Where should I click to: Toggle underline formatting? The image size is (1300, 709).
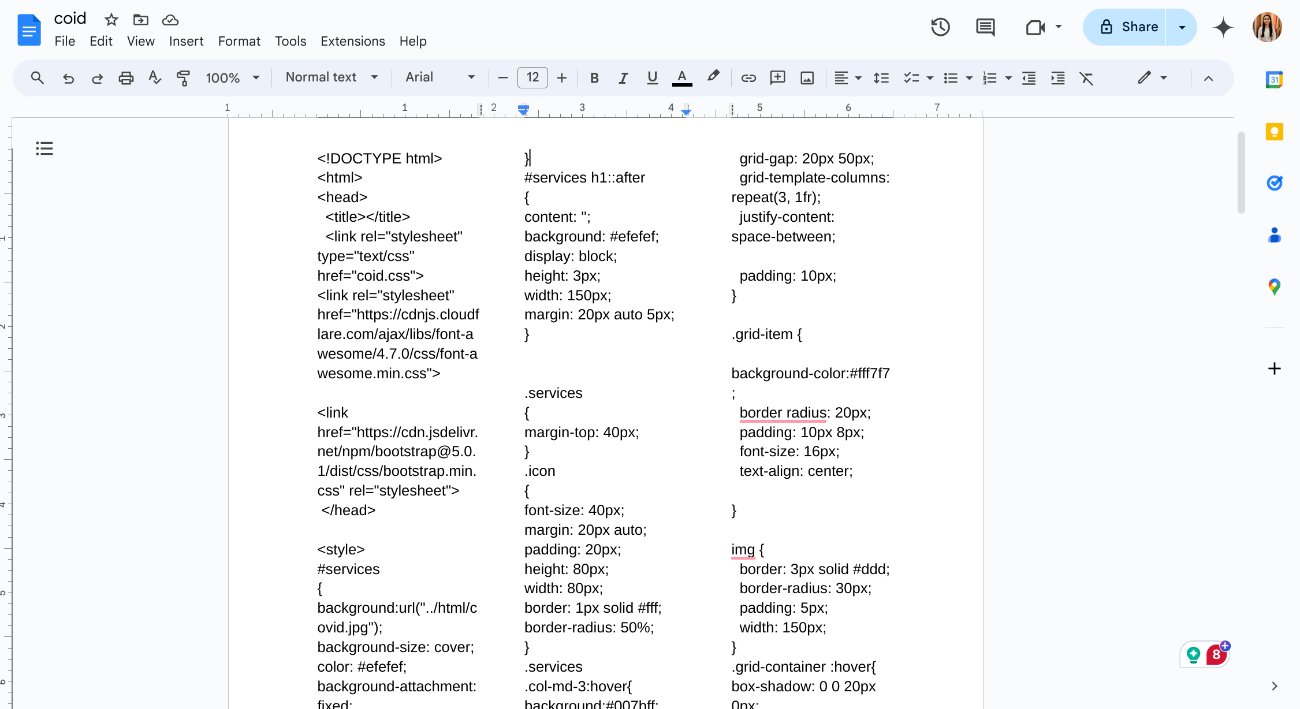pyautogui.click(x=651, y=77)
